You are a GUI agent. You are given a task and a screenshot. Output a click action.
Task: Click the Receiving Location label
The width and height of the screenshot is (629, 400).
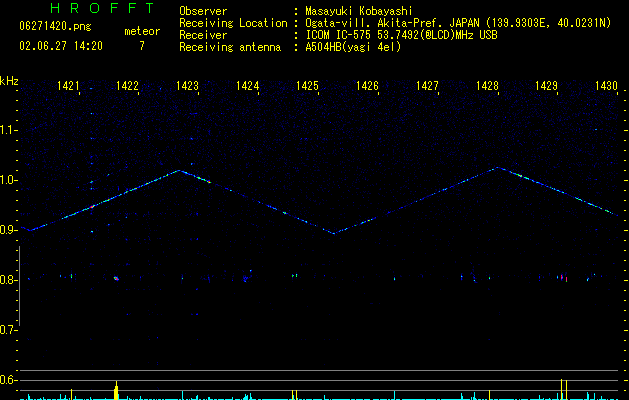tap(233, 23)
